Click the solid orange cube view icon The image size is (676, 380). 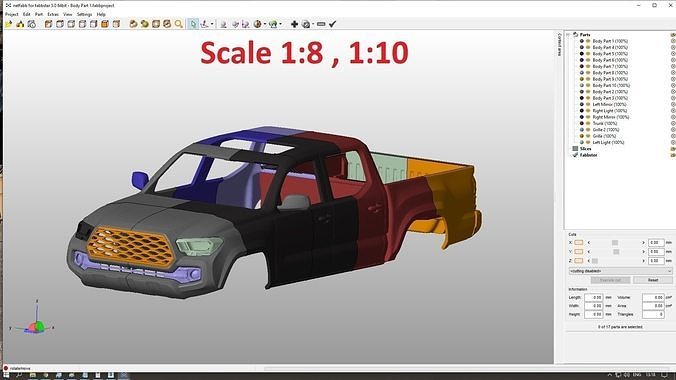[x=104, y=24]
